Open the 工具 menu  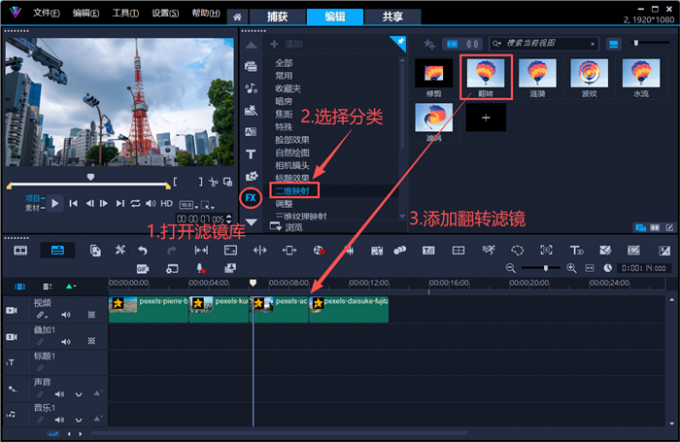click(x=125, y=13)
